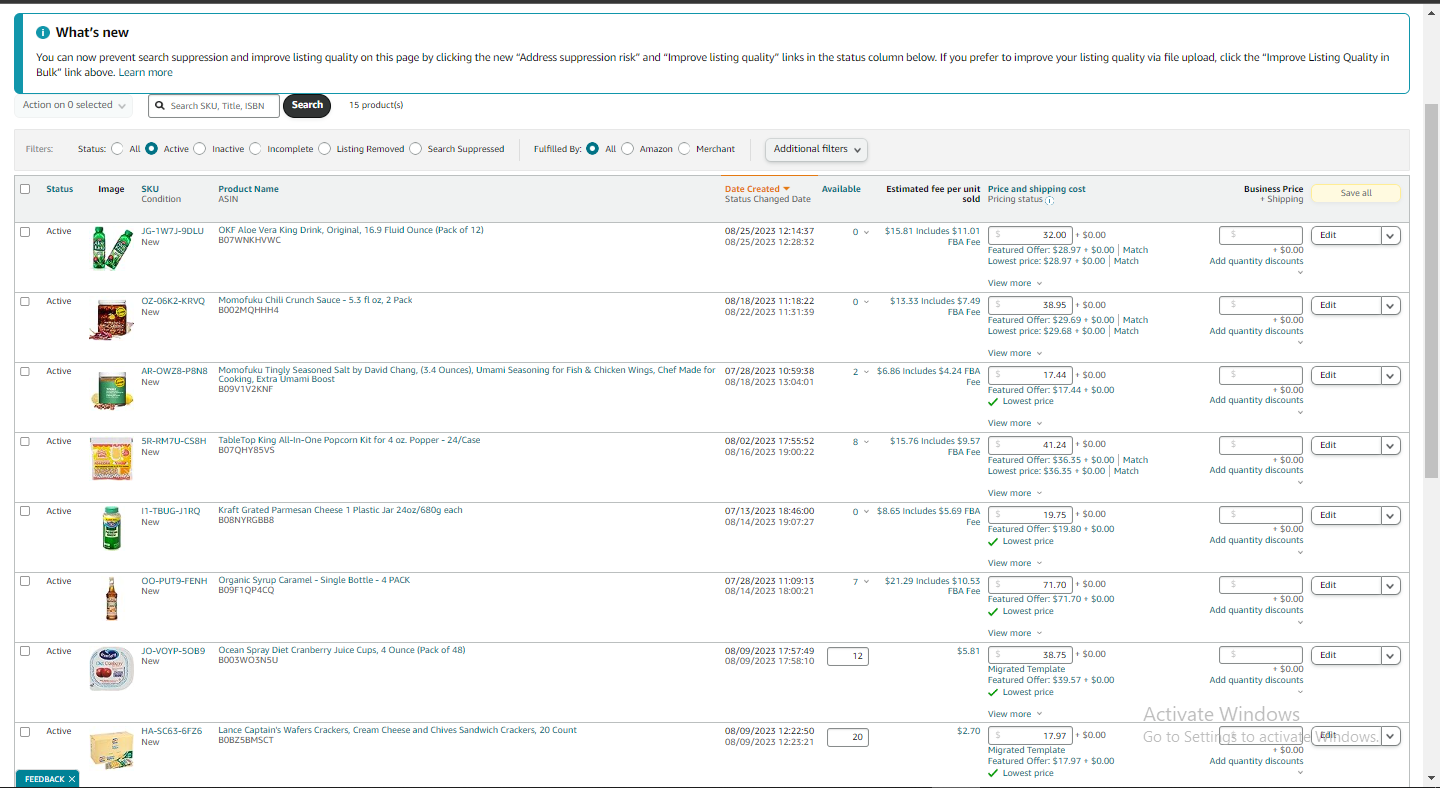Open the Organic Syrup Caramel product link
The height and width of the screenshot is (788, 1440).
pos(314,580)
